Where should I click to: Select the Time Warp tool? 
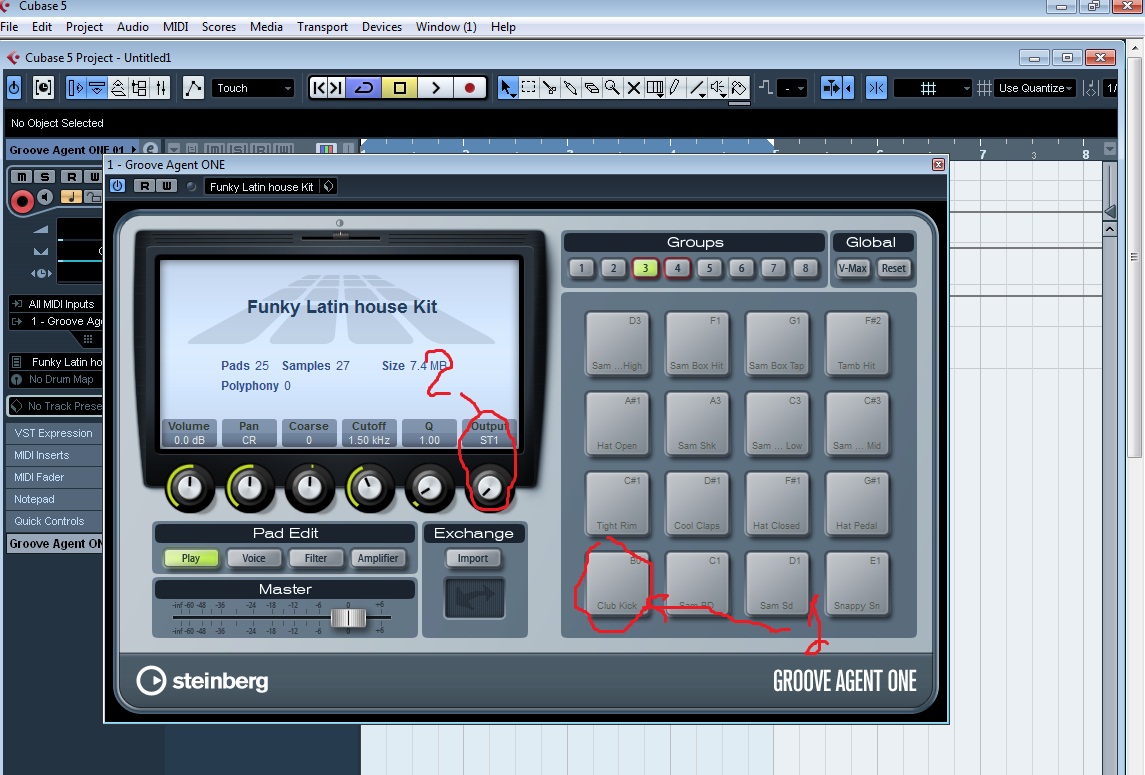tap(655, 88)
